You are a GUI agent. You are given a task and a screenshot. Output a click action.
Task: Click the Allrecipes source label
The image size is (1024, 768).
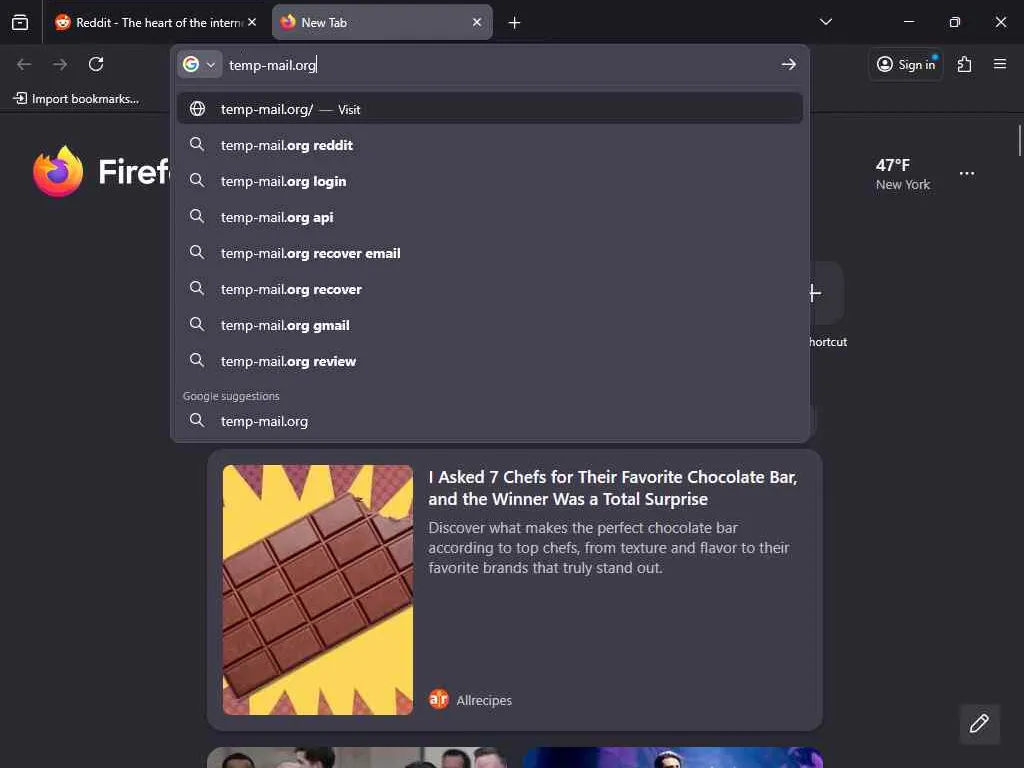tap(484, 700)
